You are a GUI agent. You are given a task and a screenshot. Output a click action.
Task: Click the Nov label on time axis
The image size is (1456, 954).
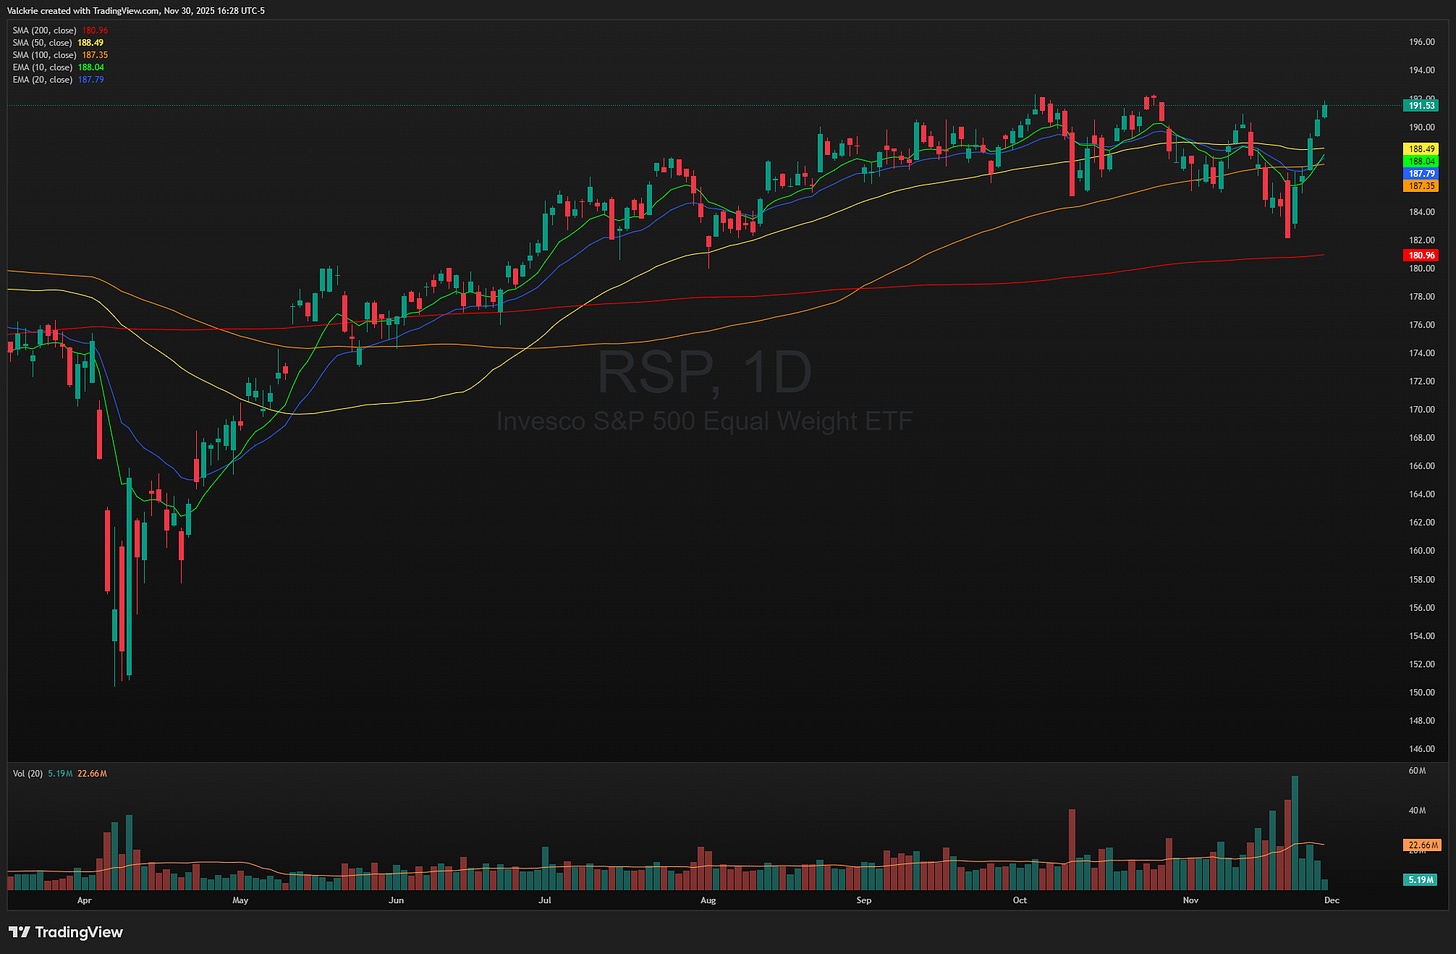coord(1191,901)
